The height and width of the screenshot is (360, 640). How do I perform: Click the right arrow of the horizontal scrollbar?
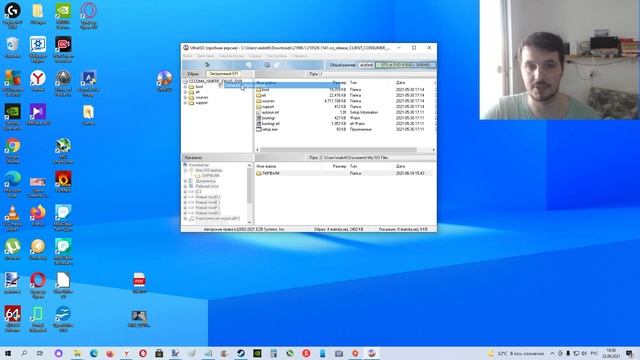(433, 150)
